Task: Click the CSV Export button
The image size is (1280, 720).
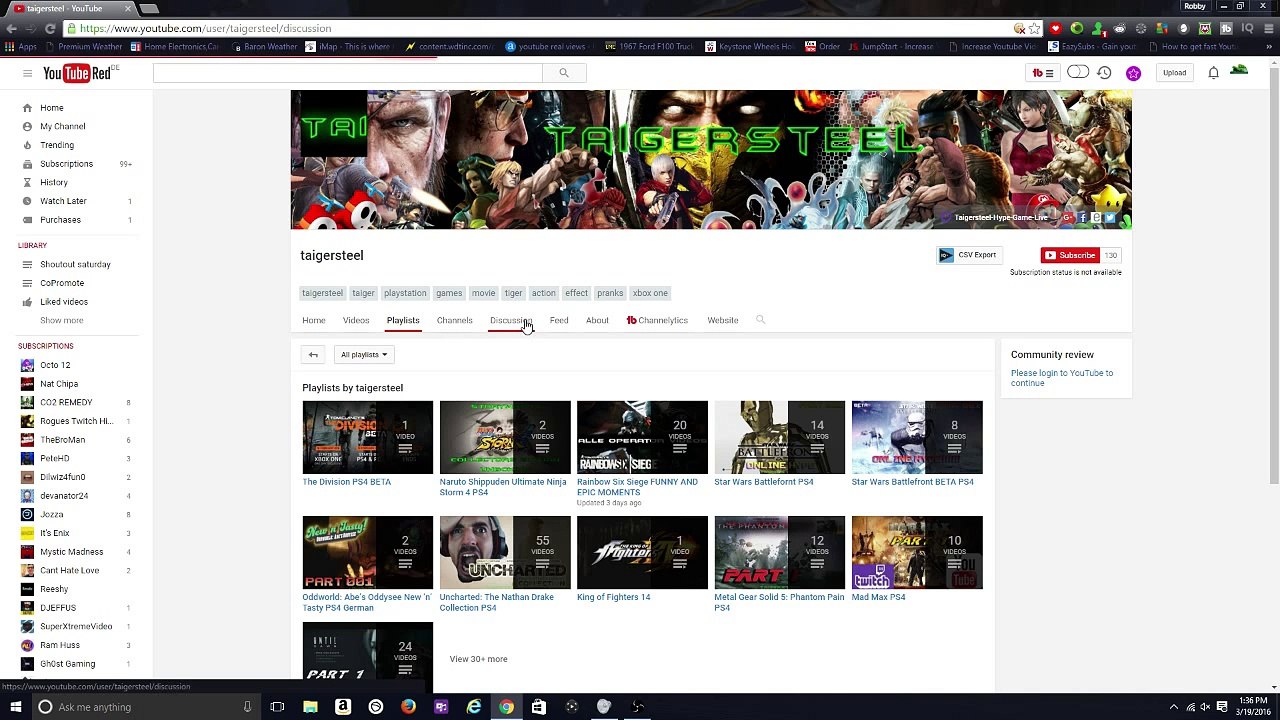Action: tap(968, 255)
